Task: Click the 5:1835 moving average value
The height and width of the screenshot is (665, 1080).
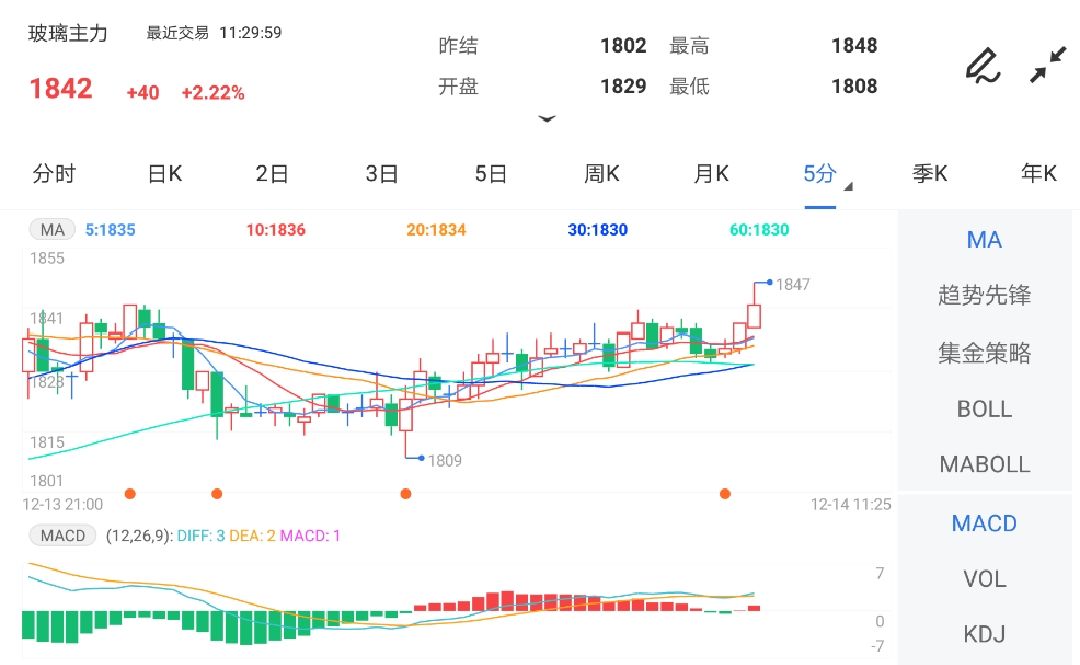Action: 110,229
